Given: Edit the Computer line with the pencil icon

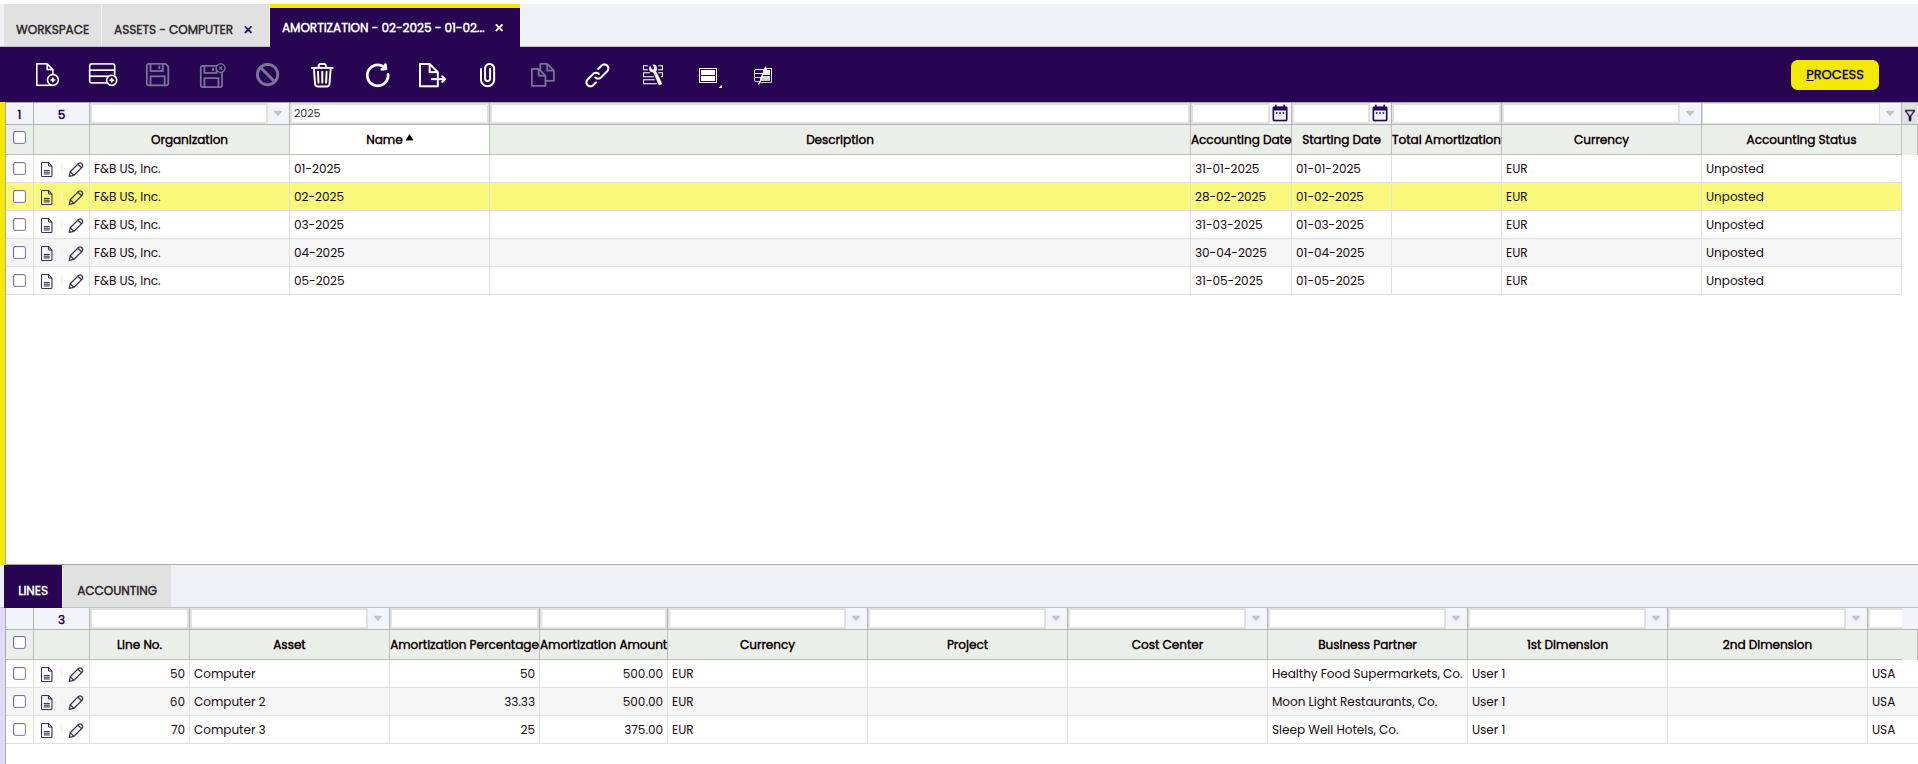Looking at the screenshot, I should [76, 674].
